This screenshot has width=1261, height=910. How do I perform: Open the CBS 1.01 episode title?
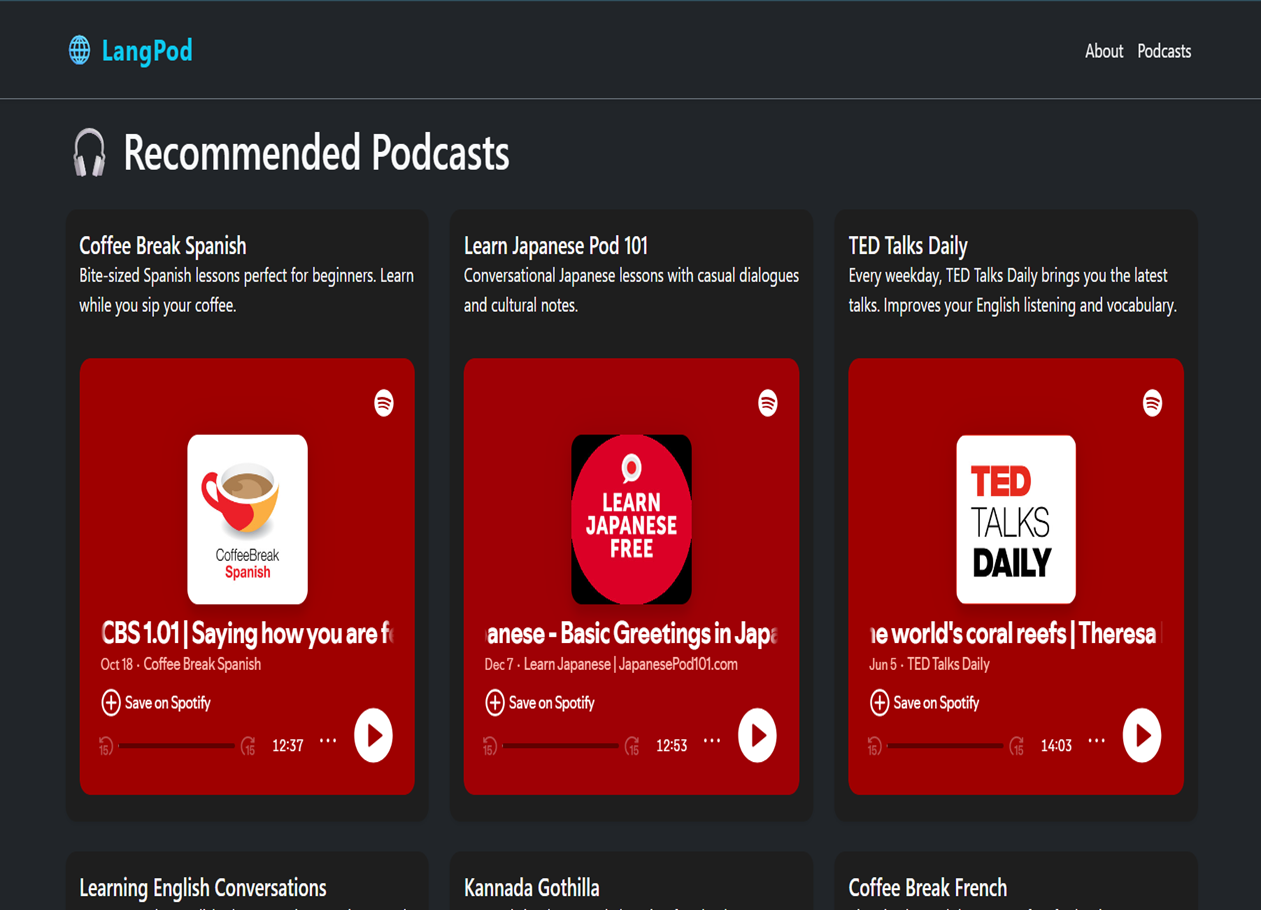(x=247, y=633)
